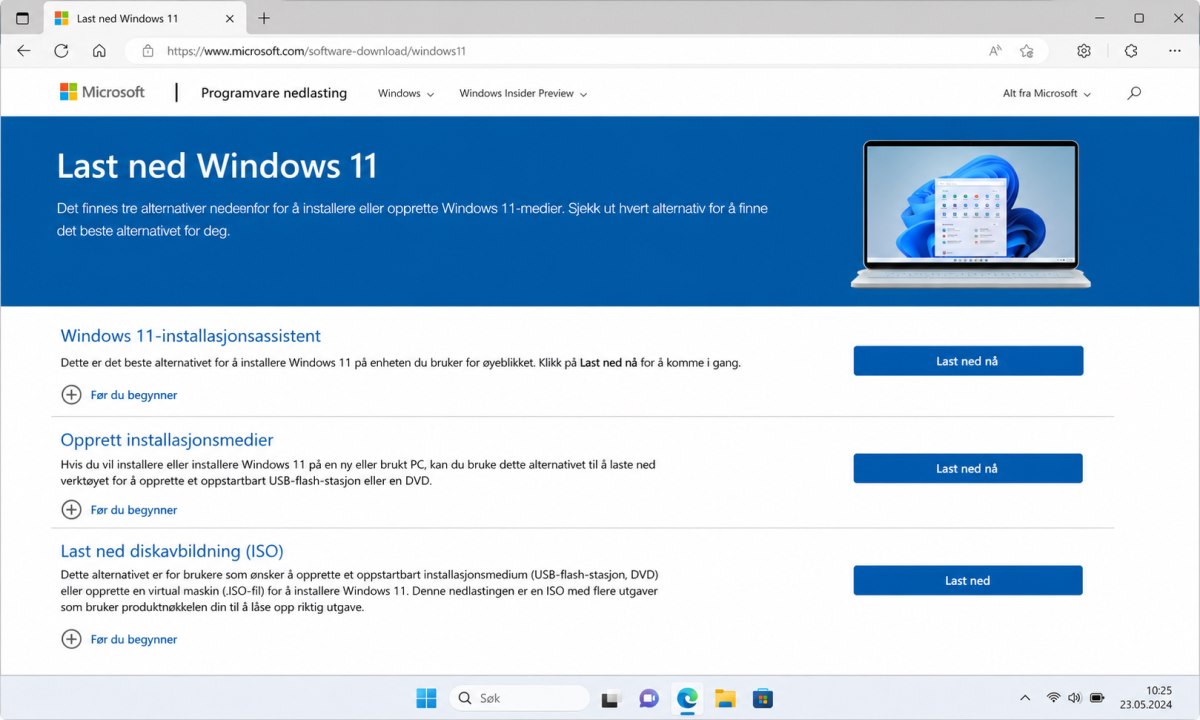Click the taskbar Søk search box
The height and width of the screenshot is (720, 1200).
(518, 698)
